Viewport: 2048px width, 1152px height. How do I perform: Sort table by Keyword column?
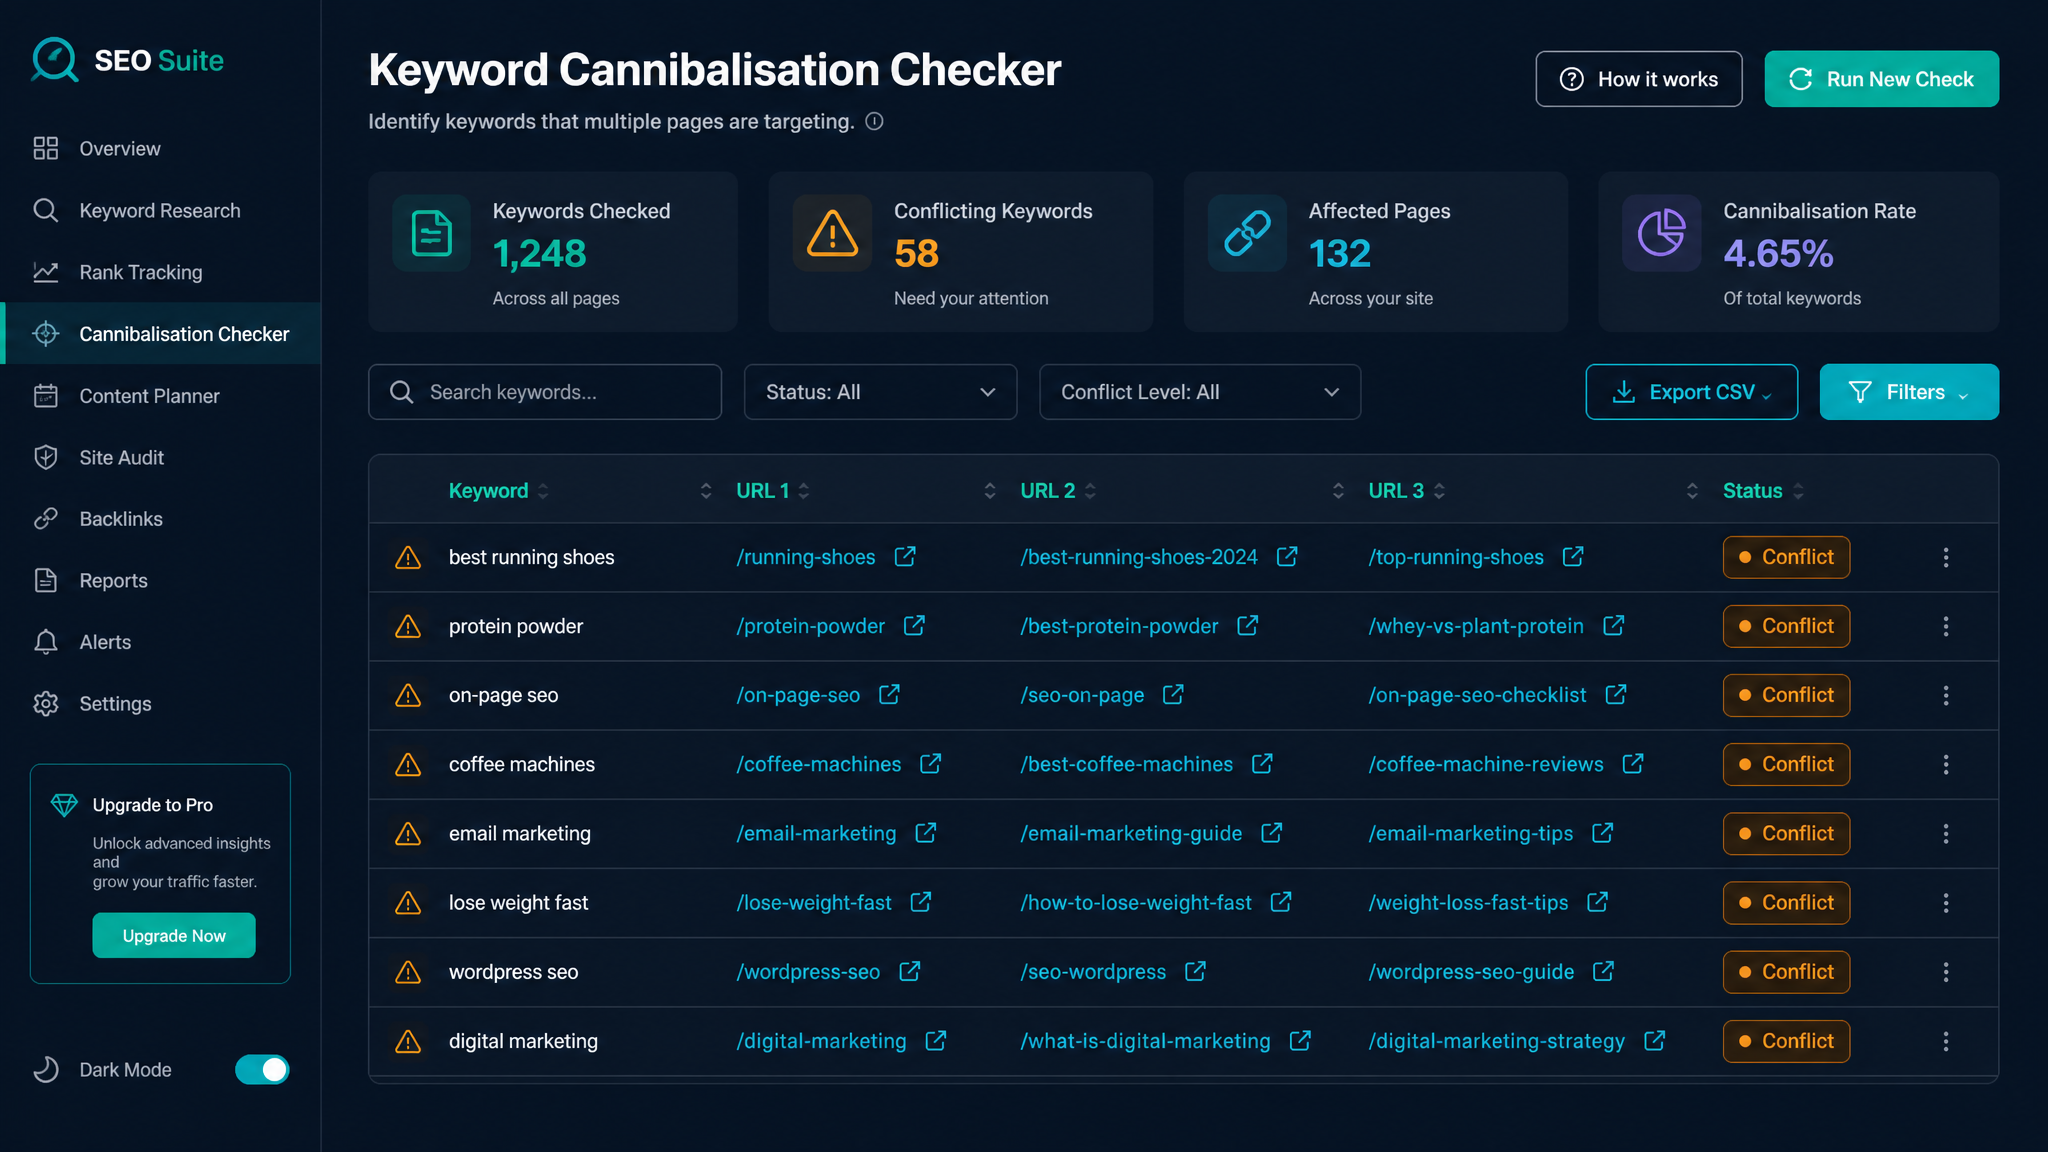488,491
